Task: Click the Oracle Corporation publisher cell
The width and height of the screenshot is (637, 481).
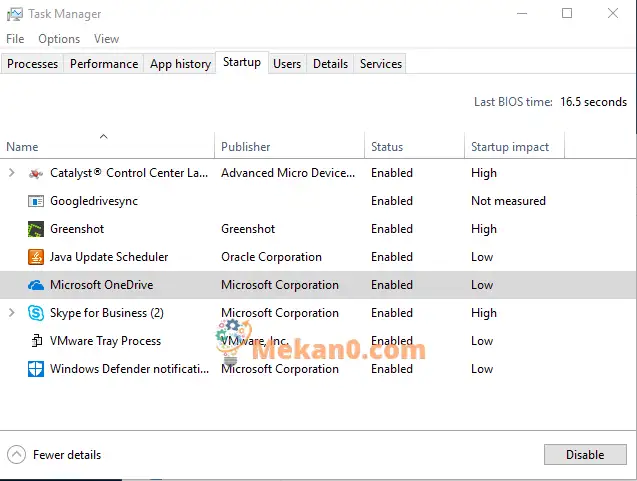Action: point(271,257)
